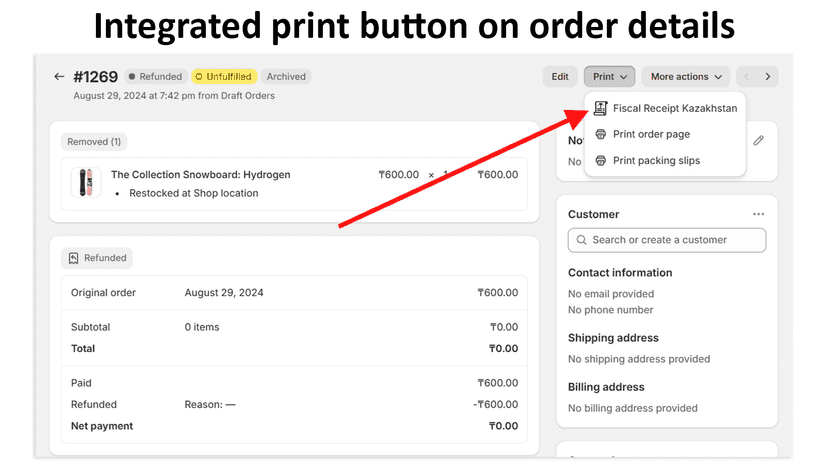
Task: Select Fiscal Receipt Kazakhstan menu entry
Action: point(665,108)
